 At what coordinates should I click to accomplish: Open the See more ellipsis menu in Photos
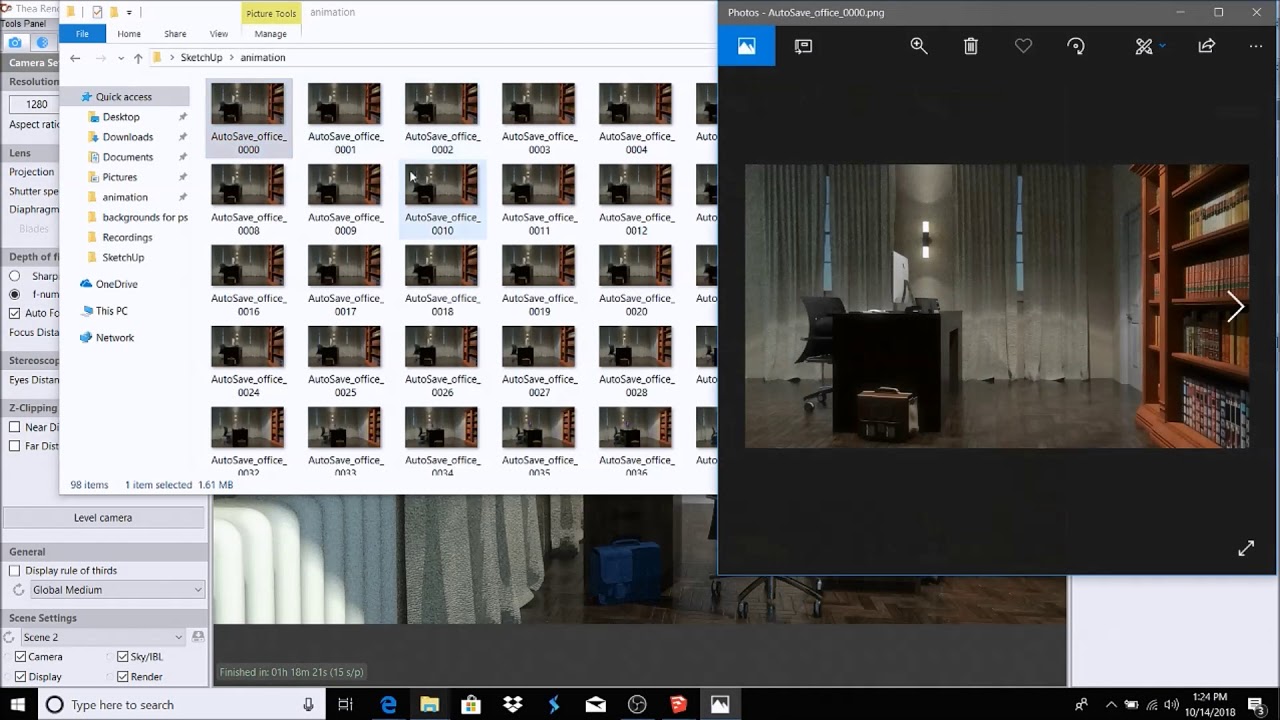(1256, 46)
